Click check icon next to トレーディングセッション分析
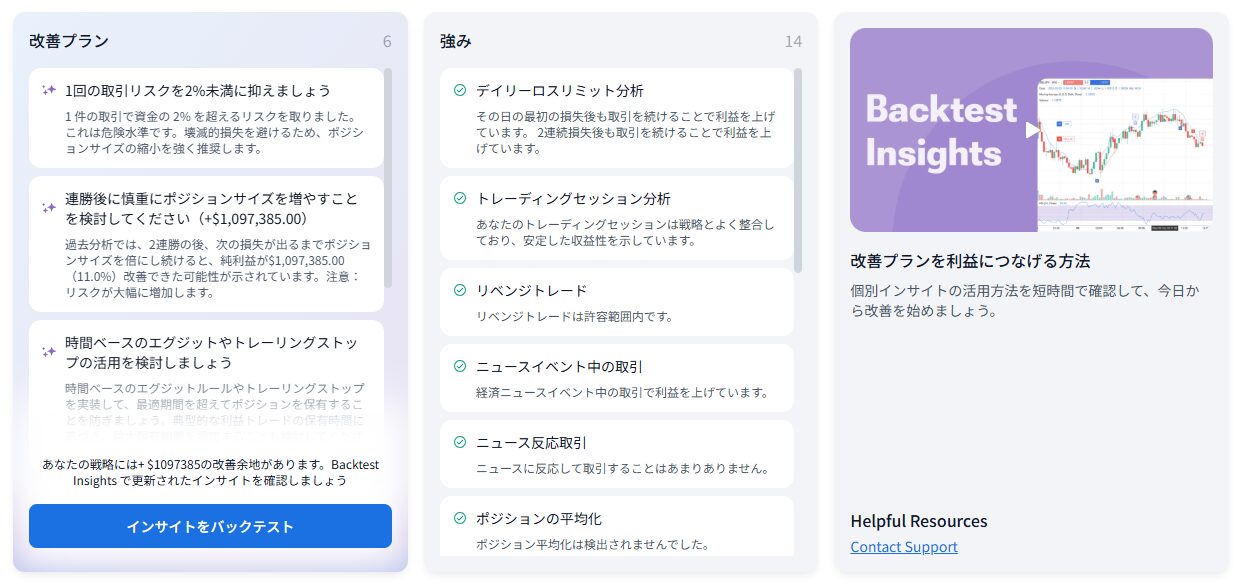This screenshot has width=1241, height=585. (460, 198)
